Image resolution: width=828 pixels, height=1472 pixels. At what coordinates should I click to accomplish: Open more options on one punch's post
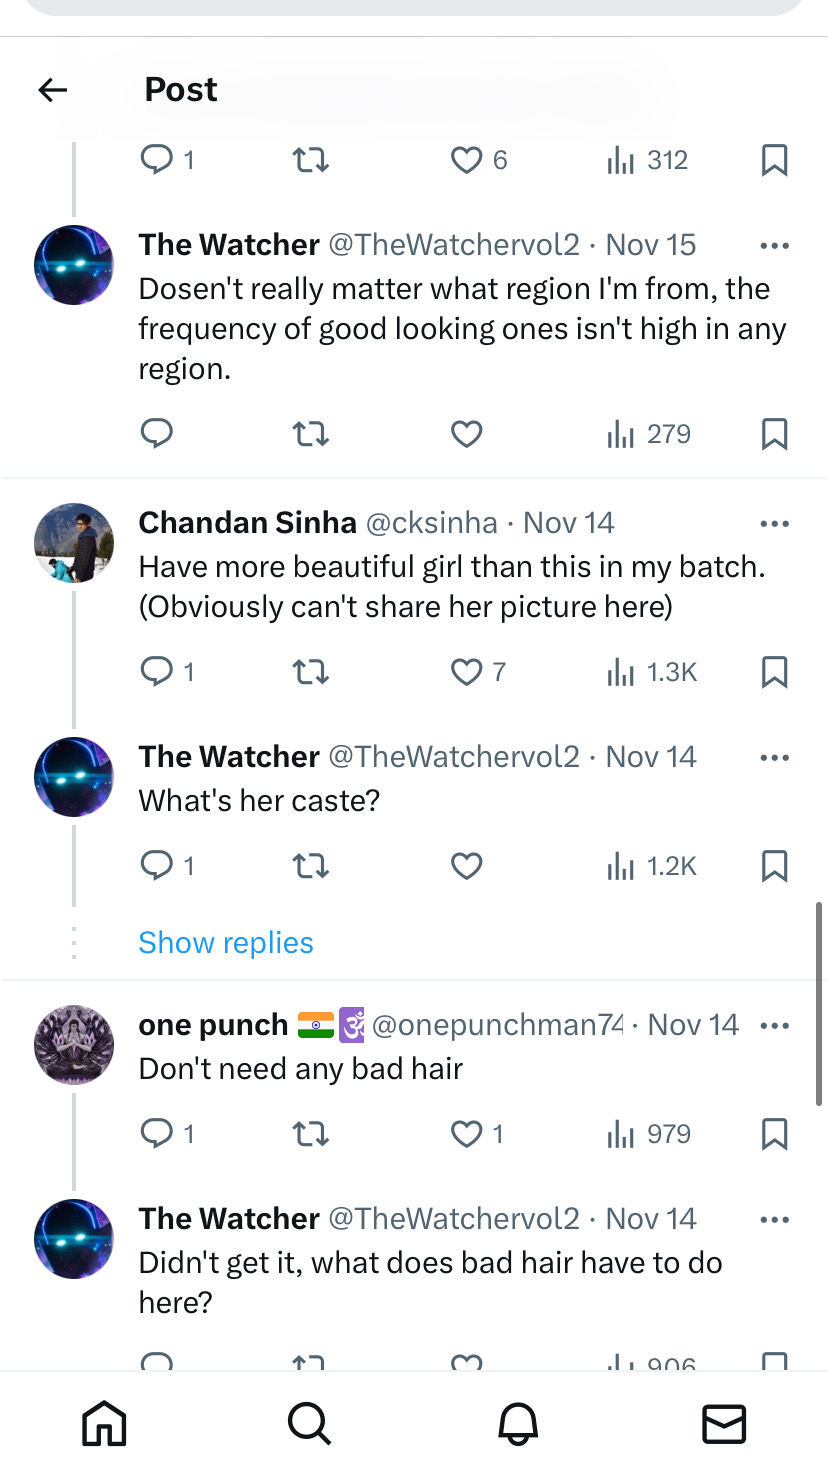pos(774,1026)
